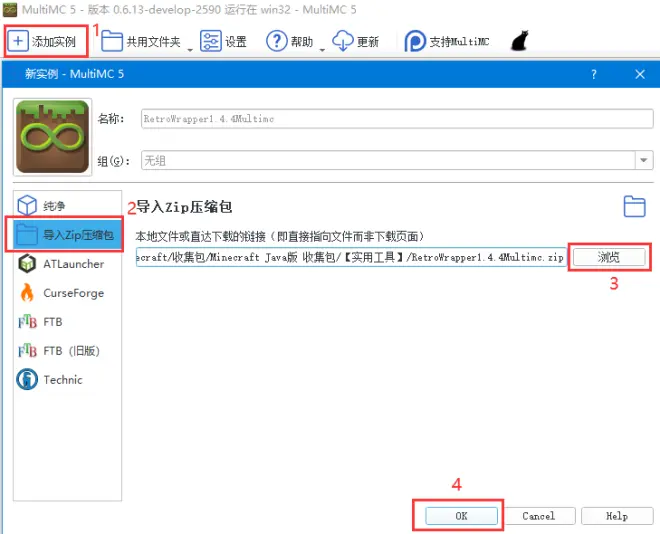Click the instance icon with green infinity

click(x=53, y=137)
